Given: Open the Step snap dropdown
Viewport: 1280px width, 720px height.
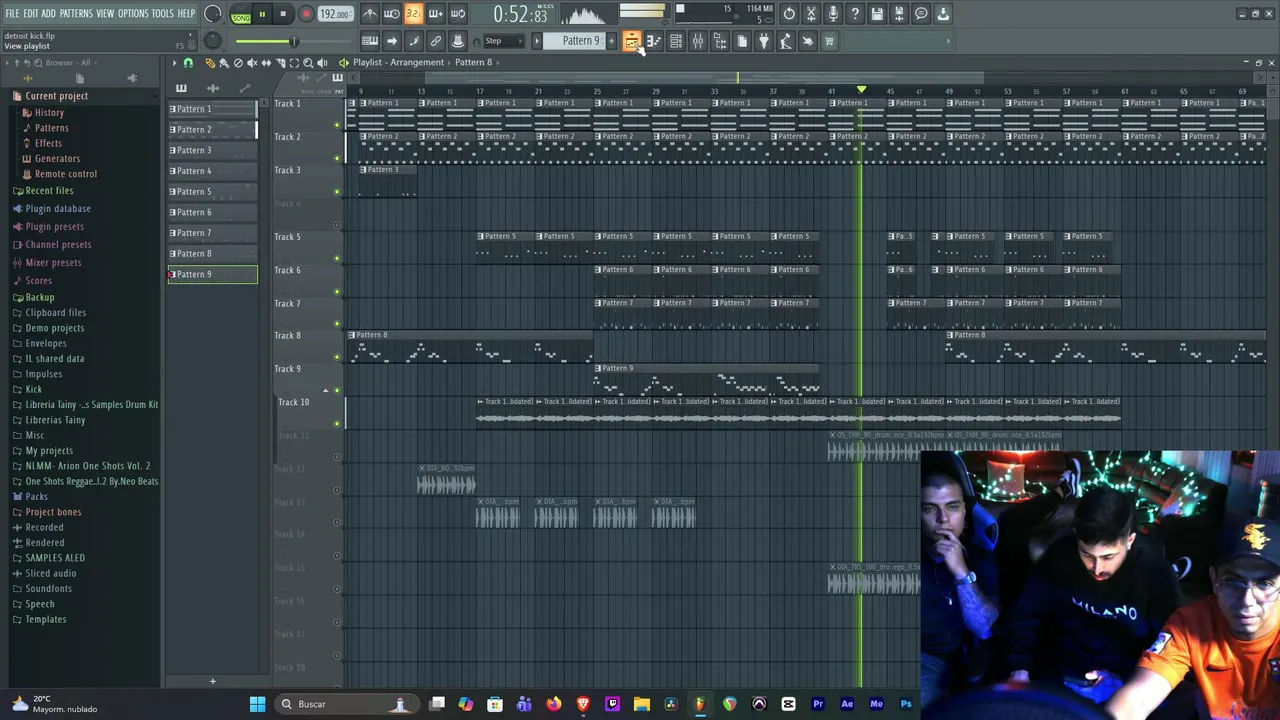Looking at the screenshot, I should [502, 41].
